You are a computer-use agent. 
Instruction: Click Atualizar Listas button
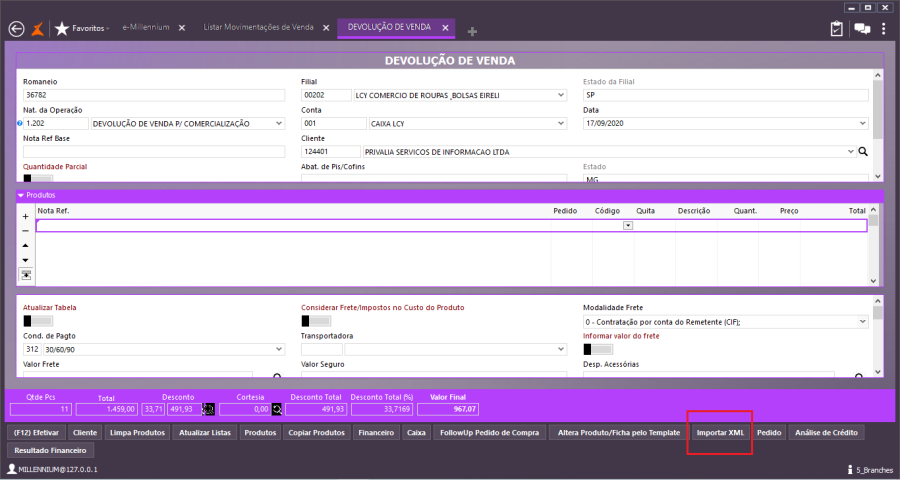tap(205, 432)
